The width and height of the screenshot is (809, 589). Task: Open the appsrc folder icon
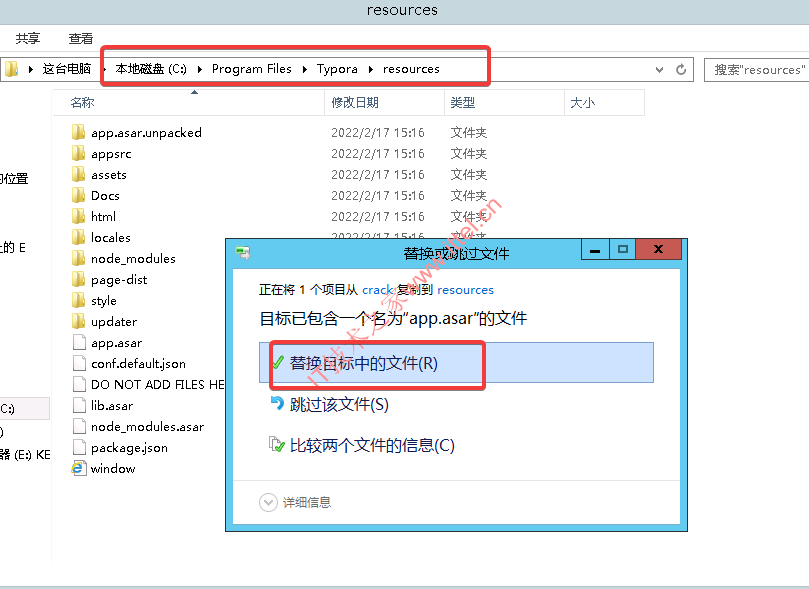[x=78, y=154]
